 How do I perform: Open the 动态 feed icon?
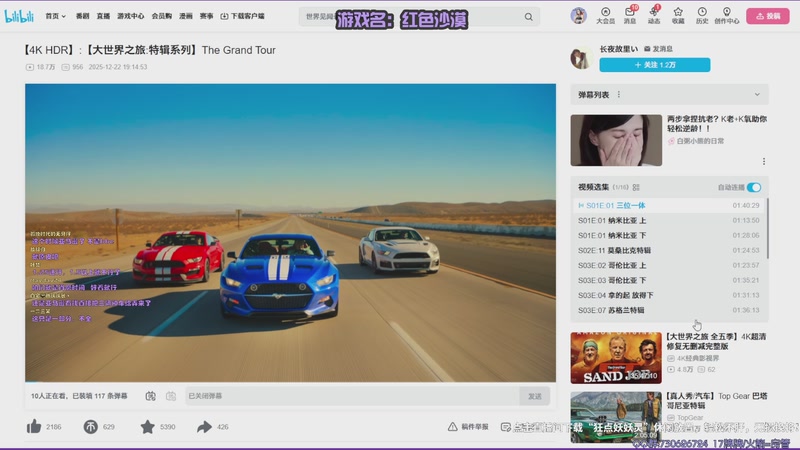(x=654, y=16)
